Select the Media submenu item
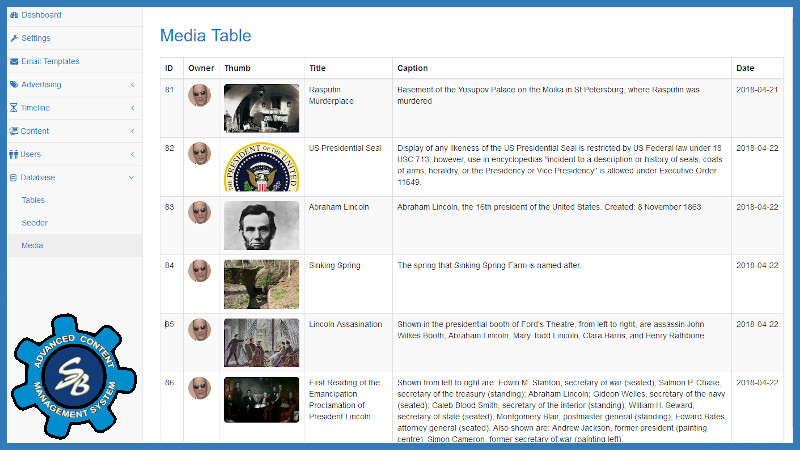Viewport: 800px width, 450px height. 32,245
